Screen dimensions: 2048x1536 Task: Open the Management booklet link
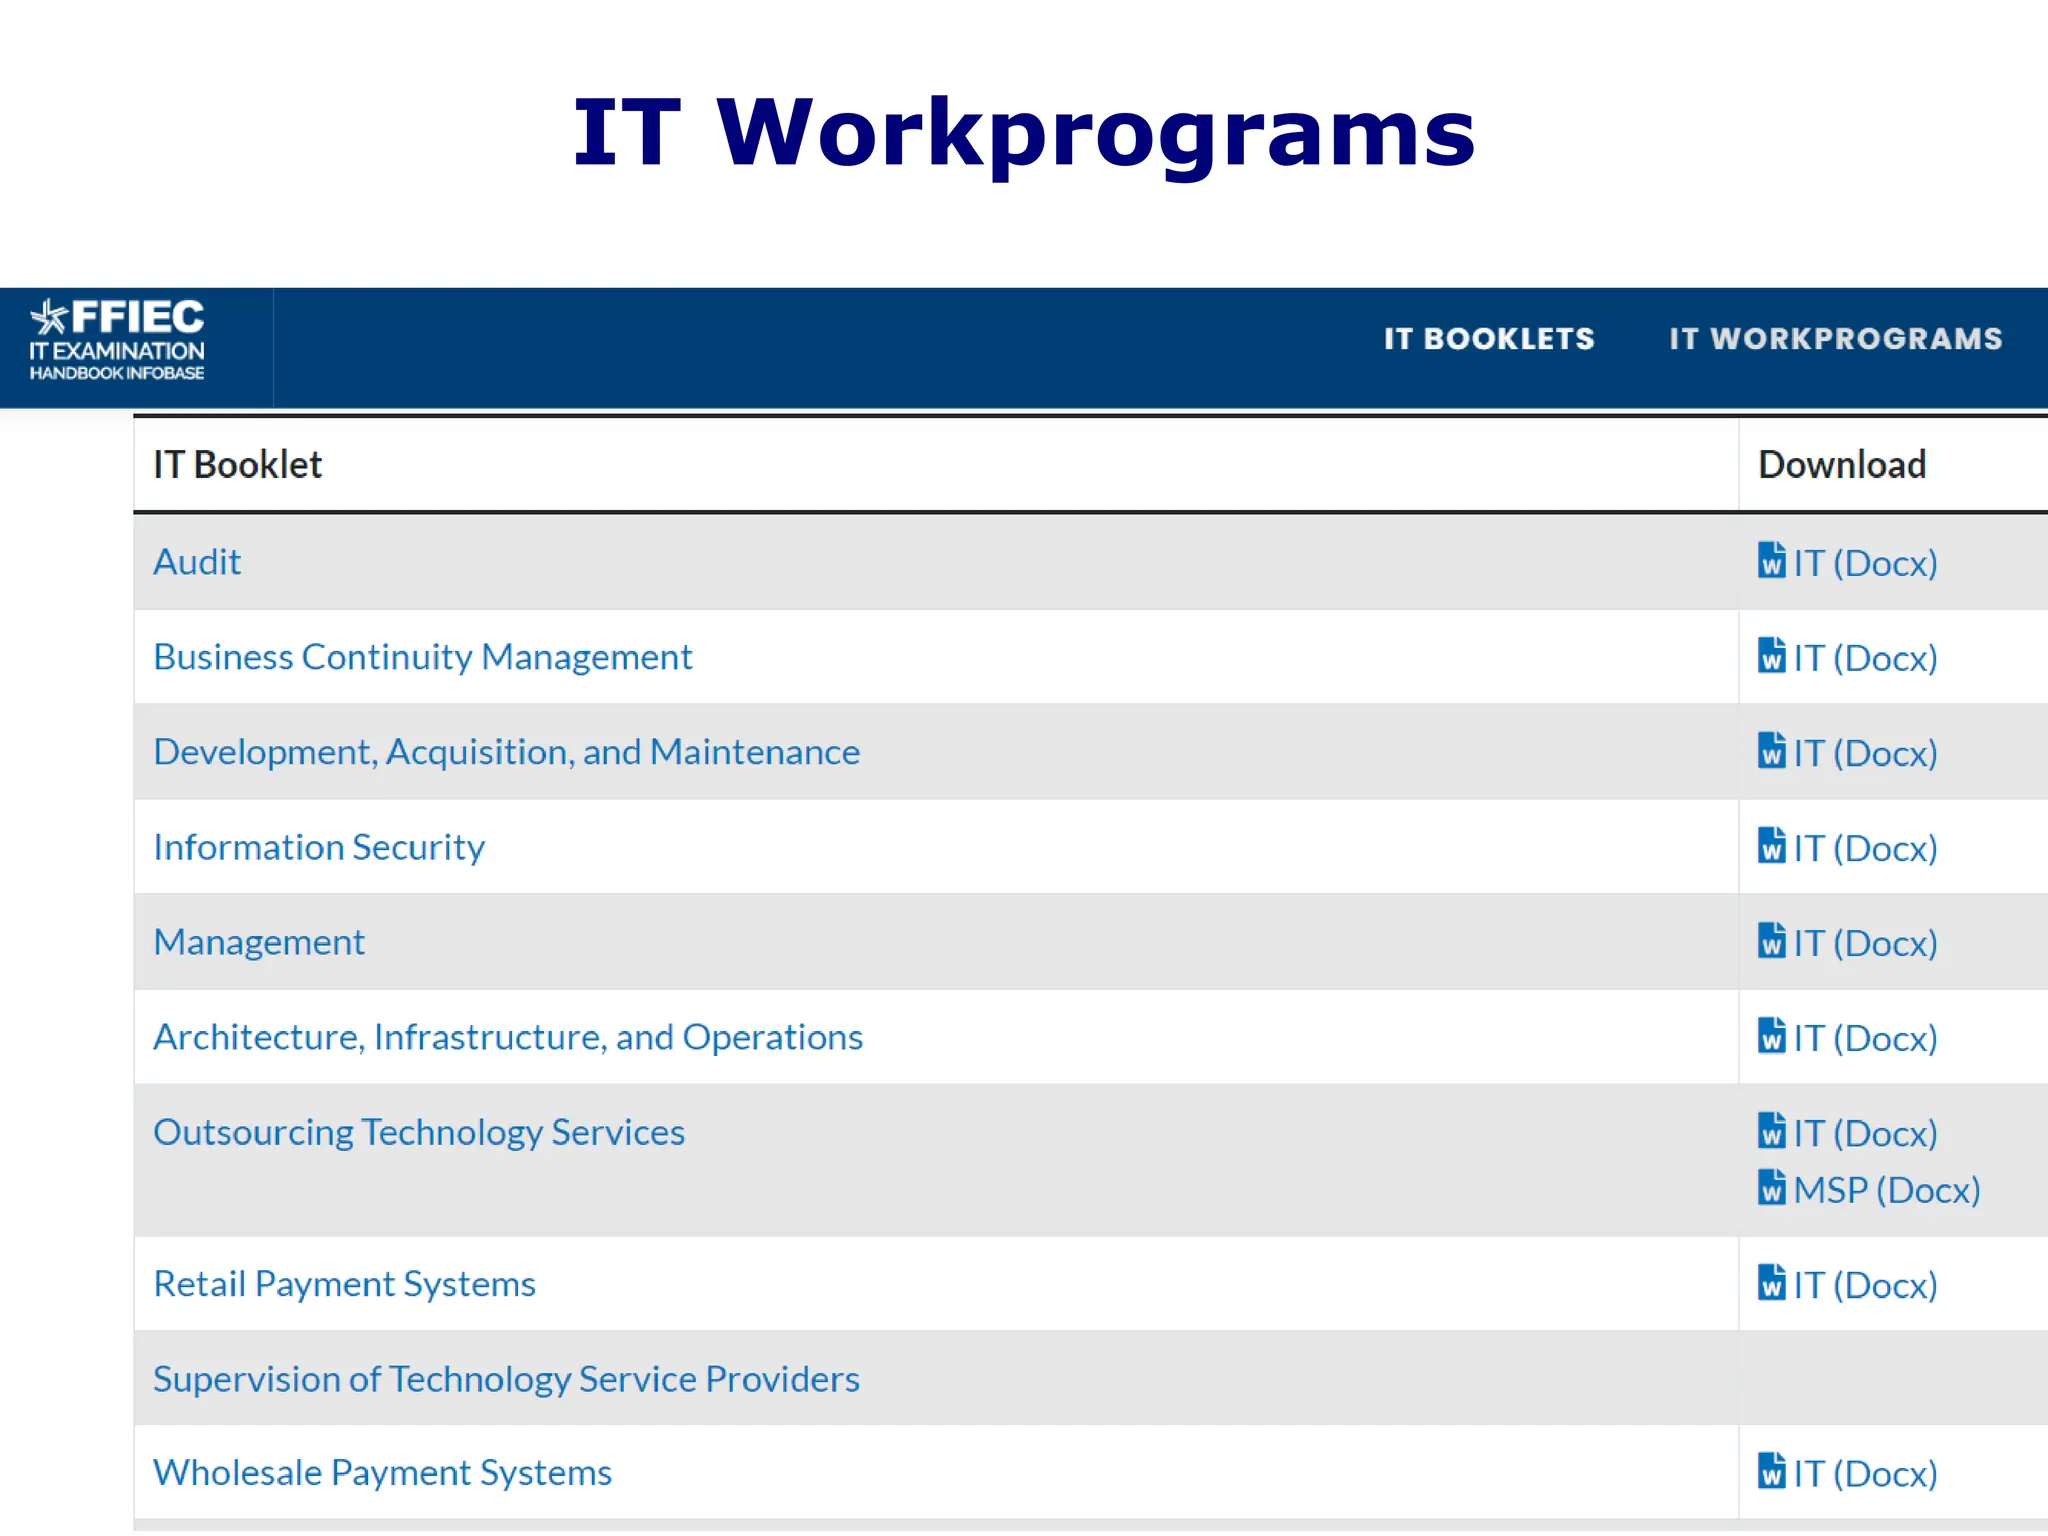coord(258,942)
